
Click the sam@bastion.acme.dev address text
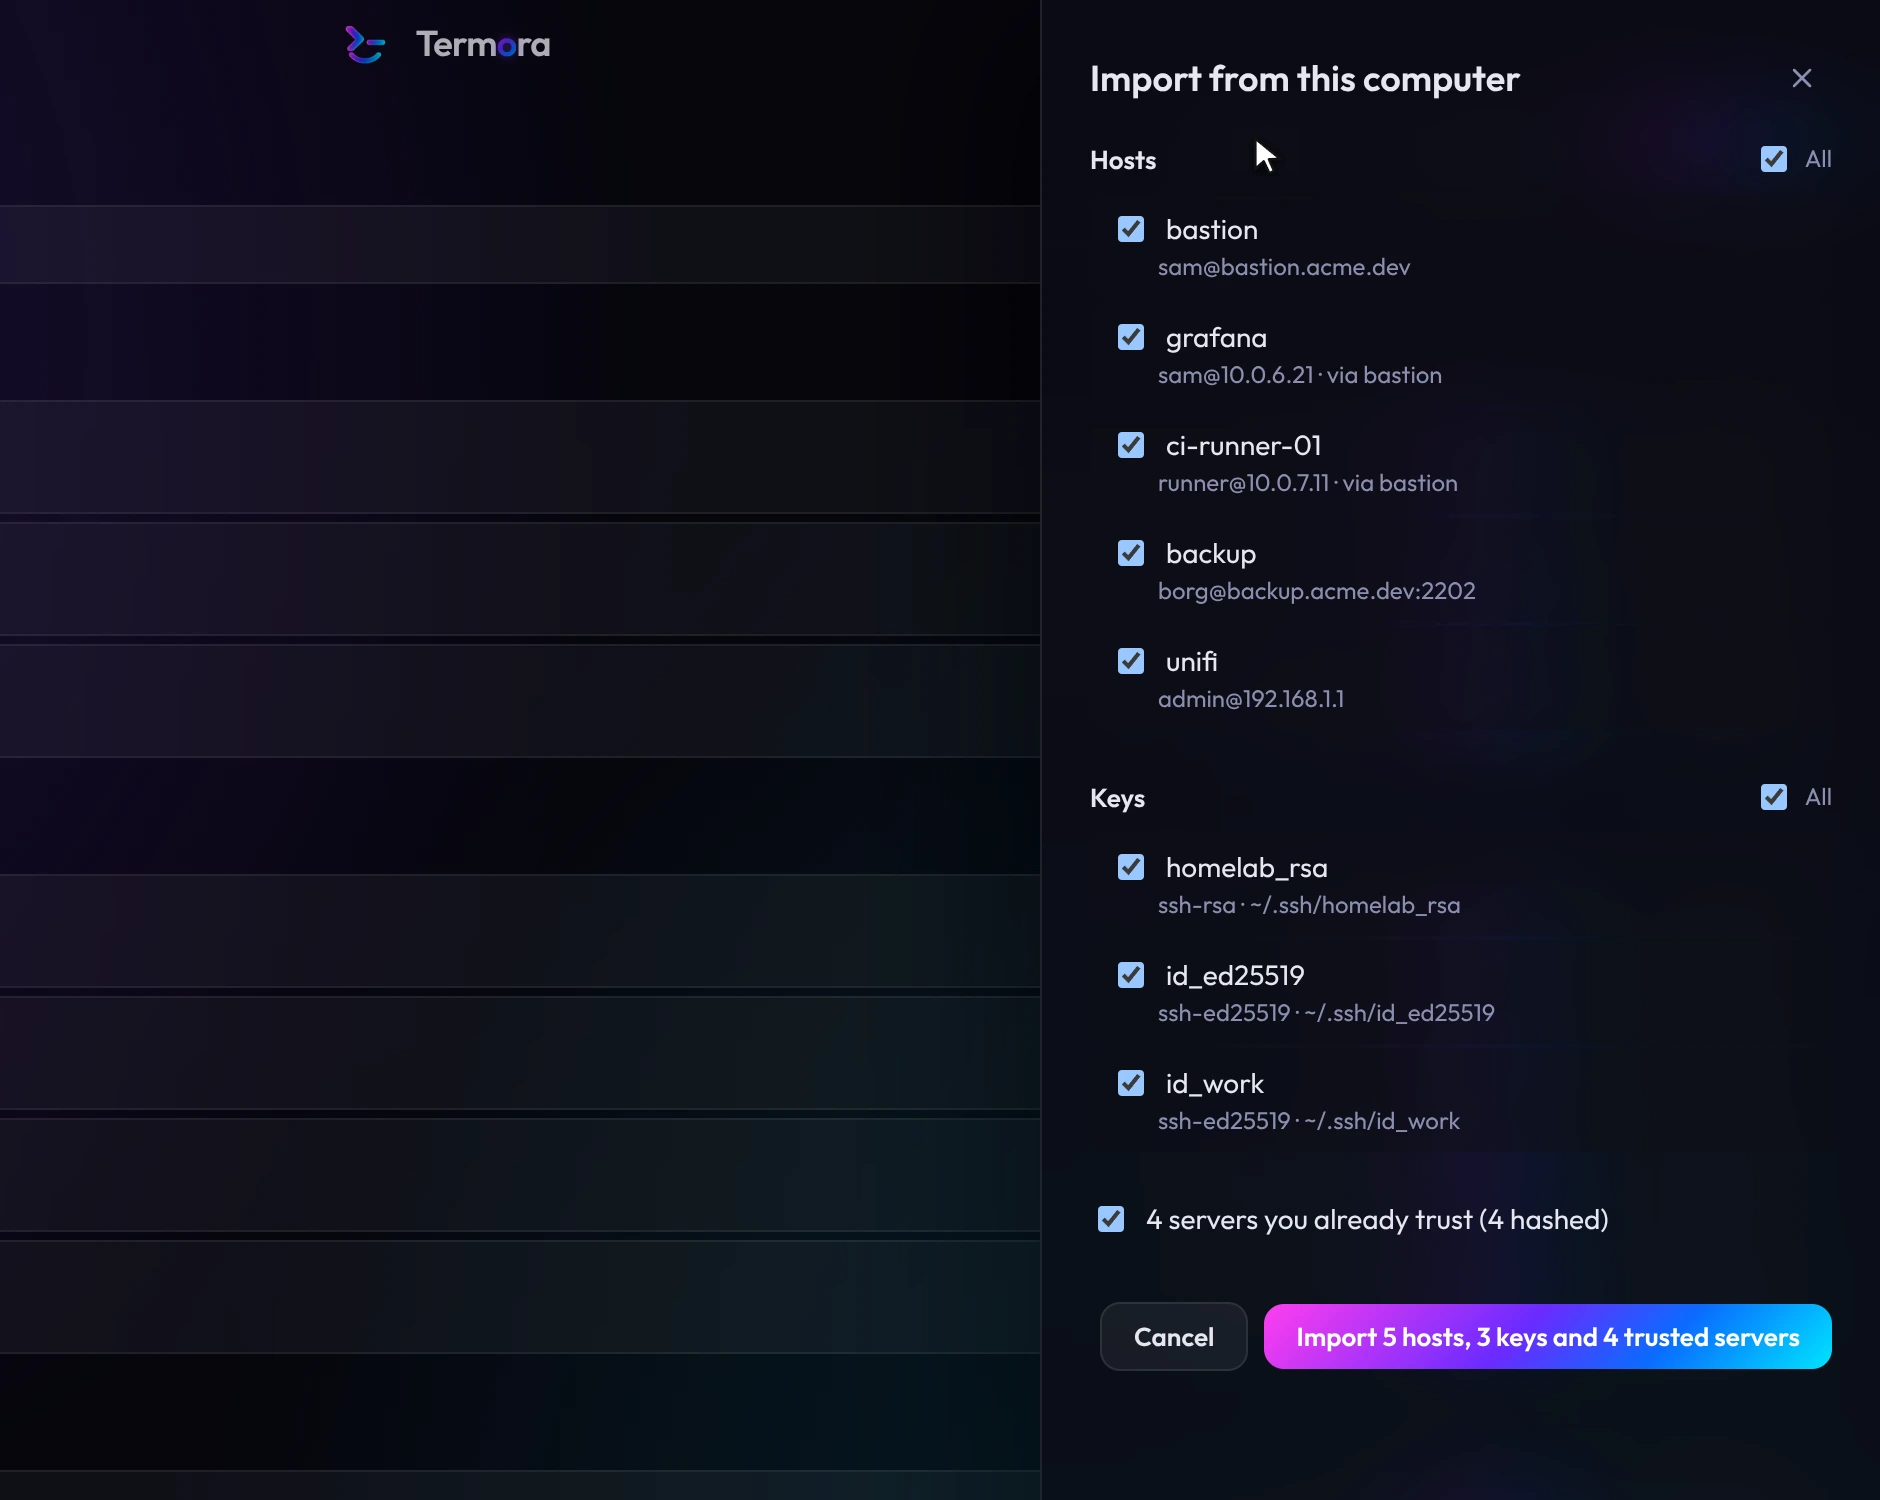(1284, 268)
